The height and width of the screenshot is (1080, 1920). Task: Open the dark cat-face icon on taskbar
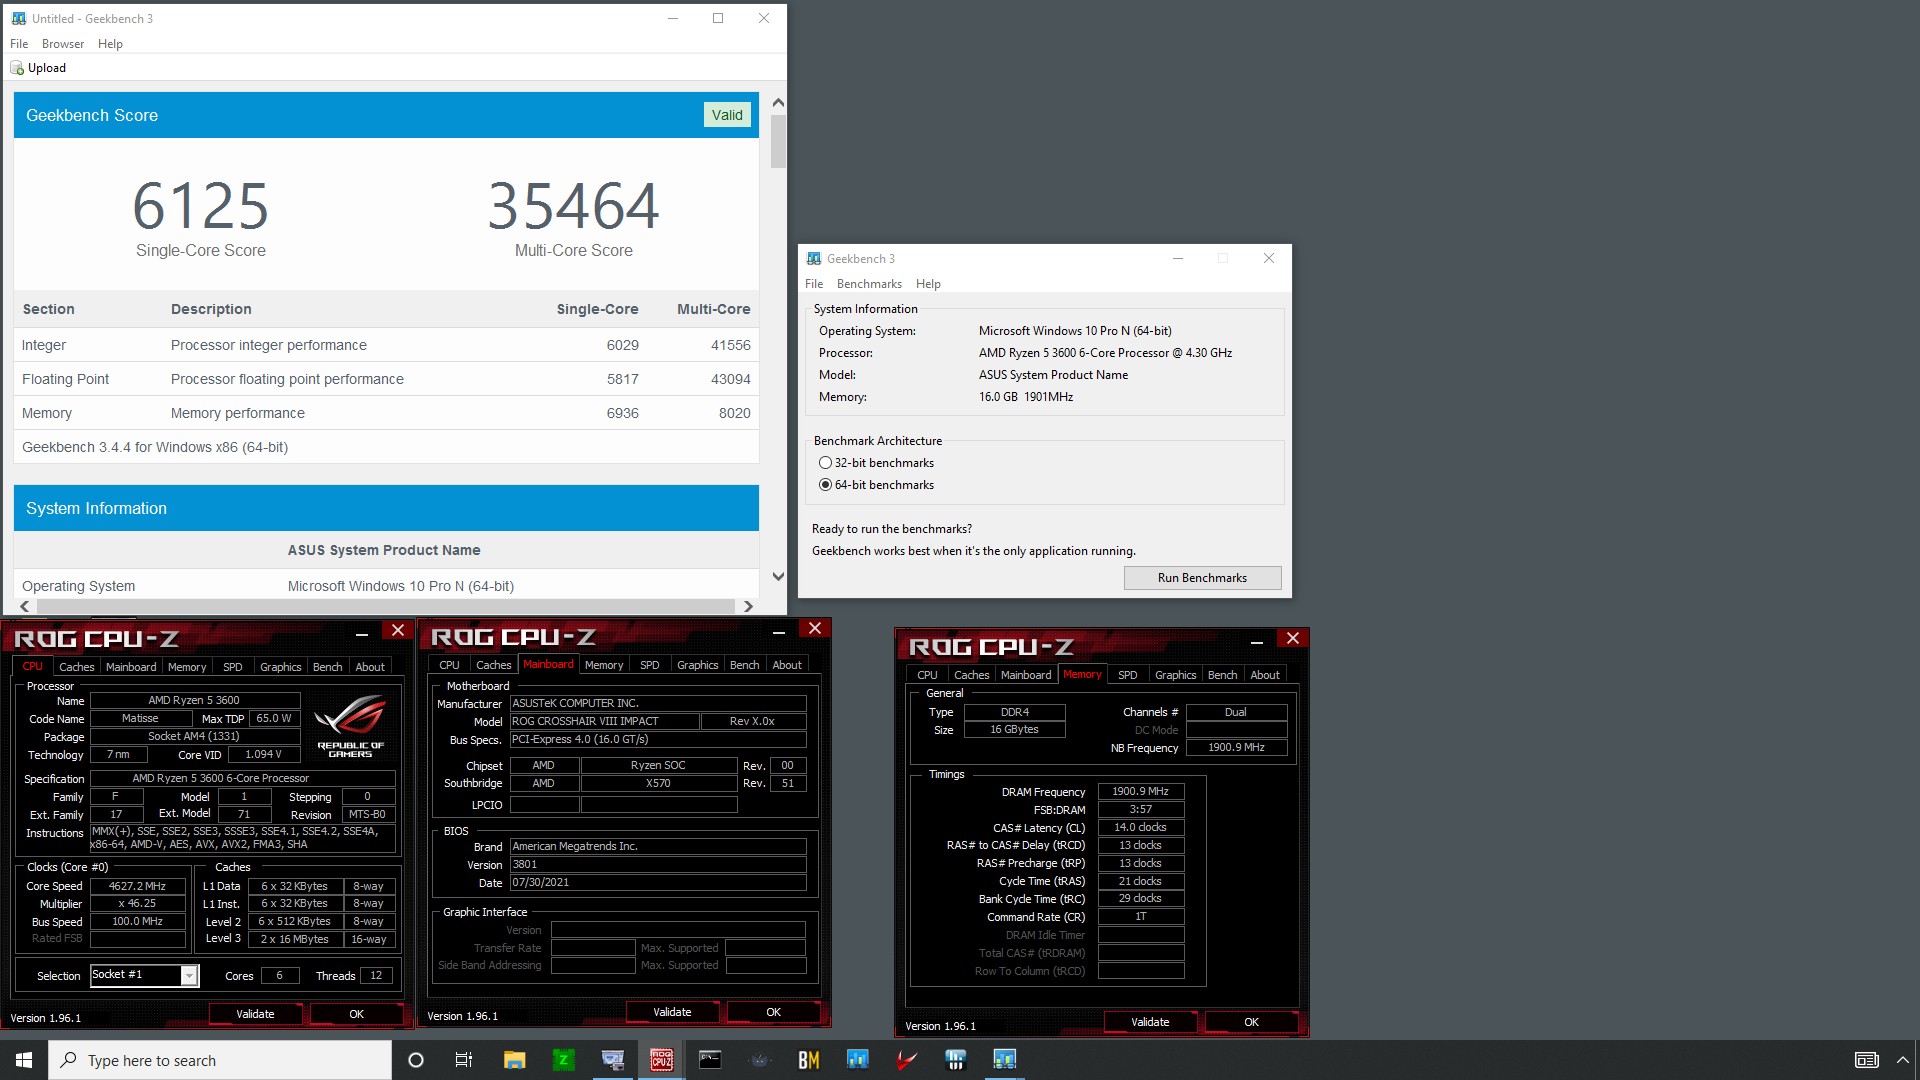click(759, 1060)
